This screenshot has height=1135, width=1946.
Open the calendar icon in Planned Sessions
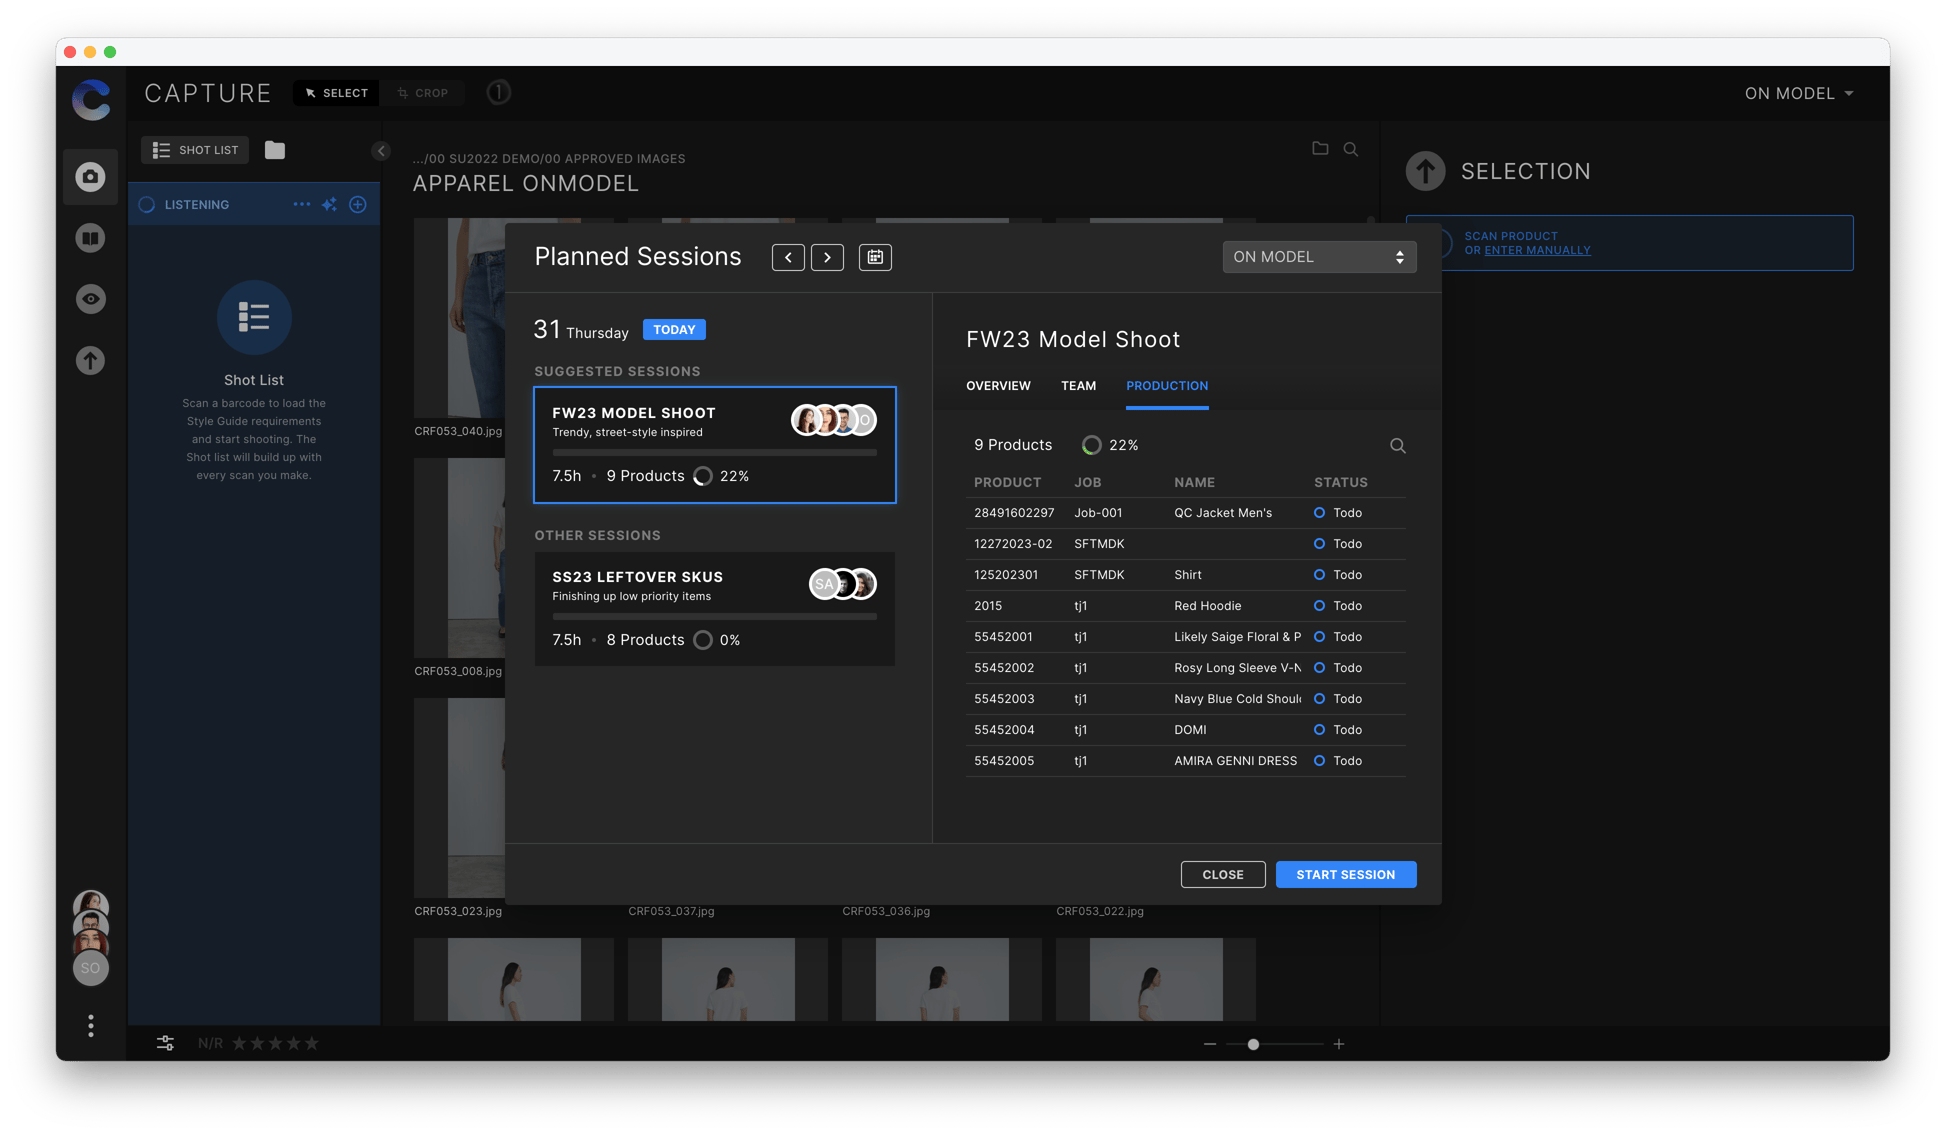click(x=874, y=257)
